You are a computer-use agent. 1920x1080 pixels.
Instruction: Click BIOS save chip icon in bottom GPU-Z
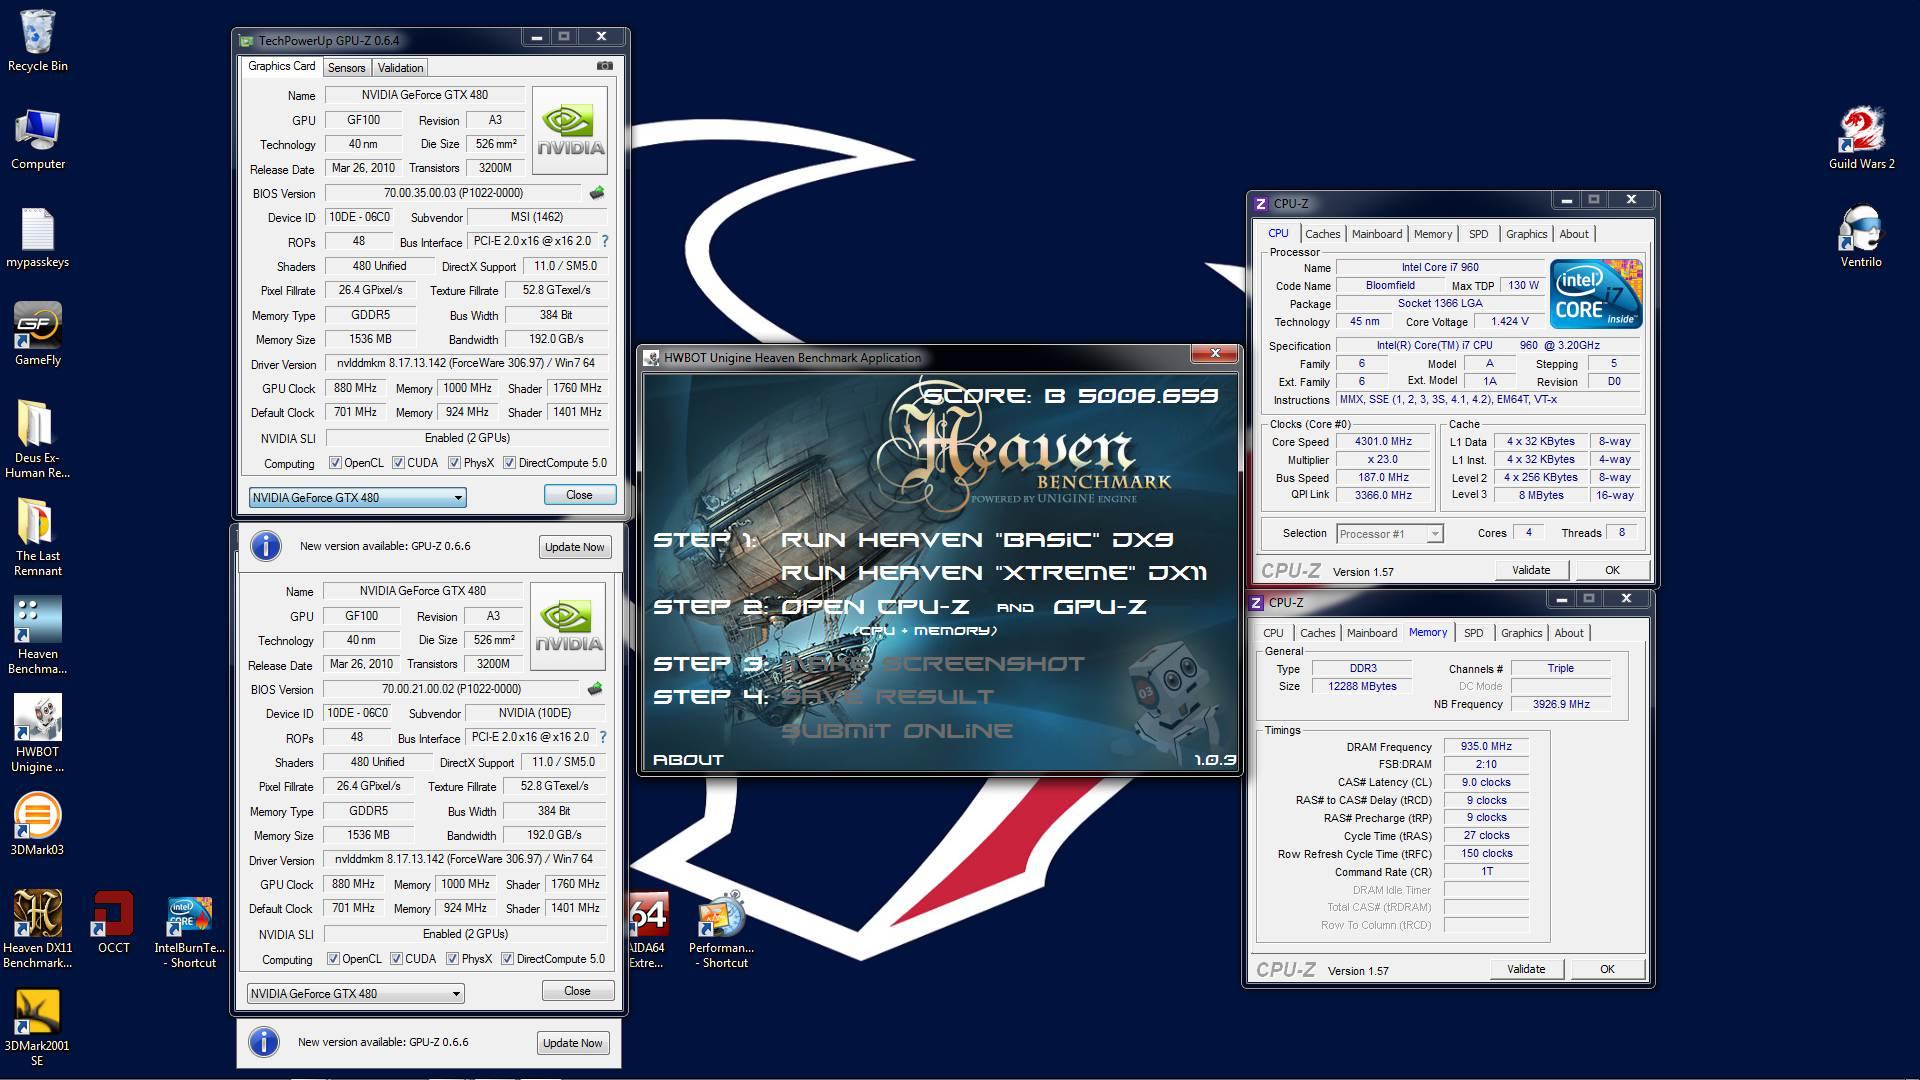(x=595, y=689)
